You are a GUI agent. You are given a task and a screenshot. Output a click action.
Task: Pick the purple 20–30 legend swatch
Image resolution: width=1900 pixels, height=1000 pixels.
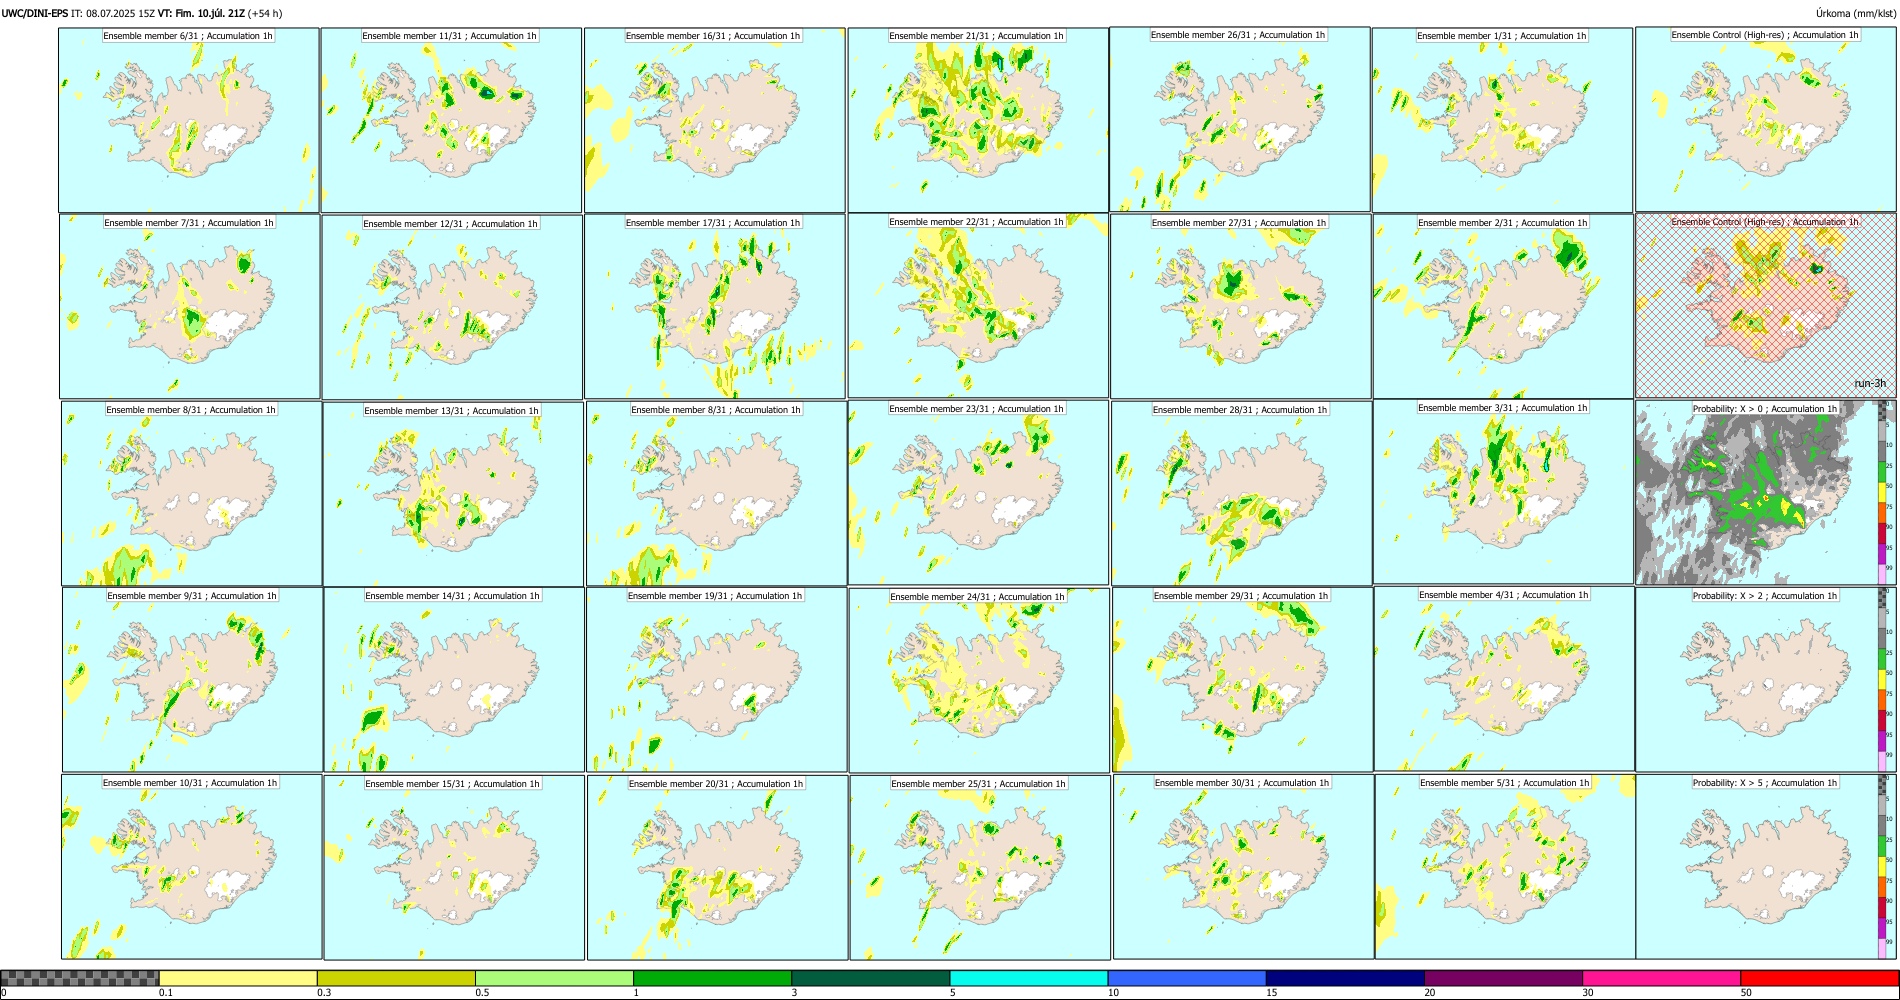click(1503, 978)
